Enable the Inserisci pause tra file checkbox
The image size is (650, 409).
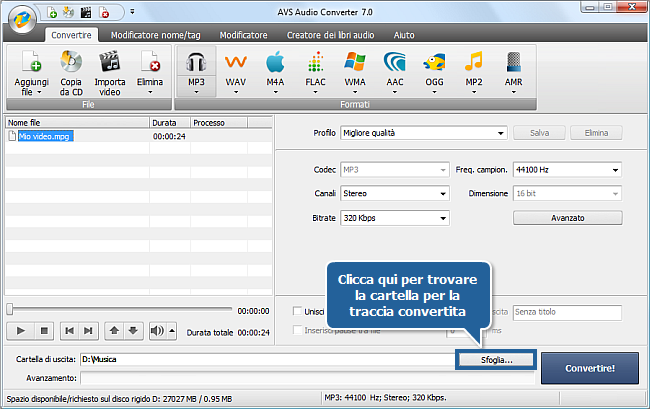click(297, 331)
